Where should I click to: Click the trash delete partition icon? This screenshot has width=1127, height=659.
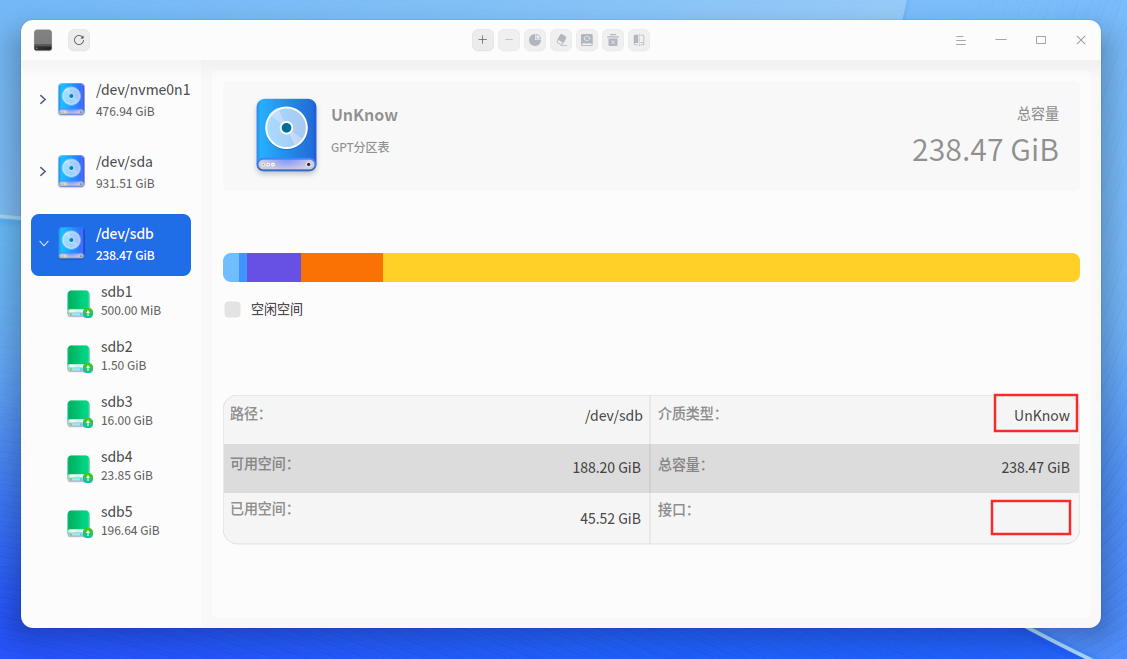[x=613, y=40]
